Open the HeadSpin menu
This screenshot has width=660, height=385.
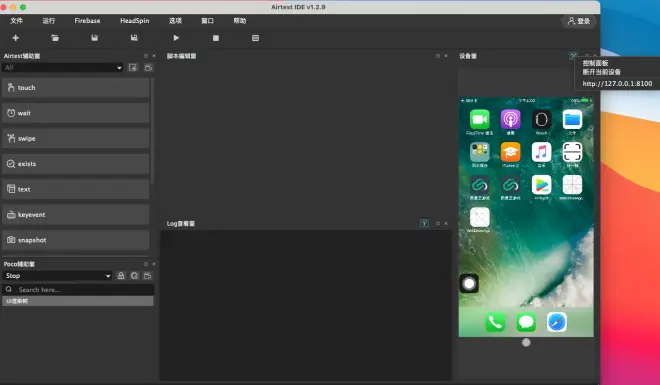pyautogui.click(x=134, y=21)
